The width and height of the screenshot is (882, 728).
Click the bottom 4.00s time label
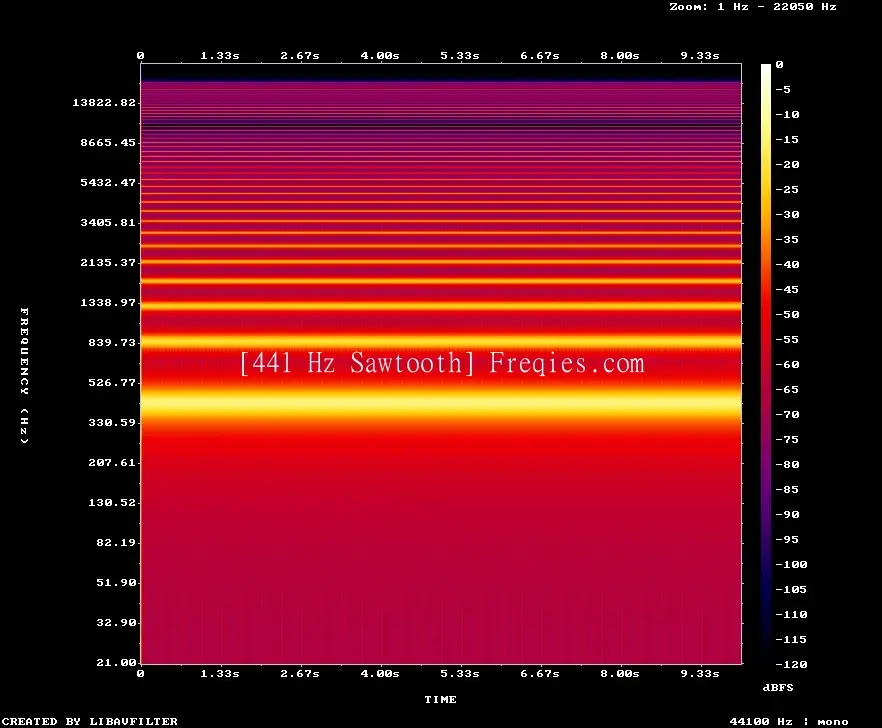click(x=380, y=673)
